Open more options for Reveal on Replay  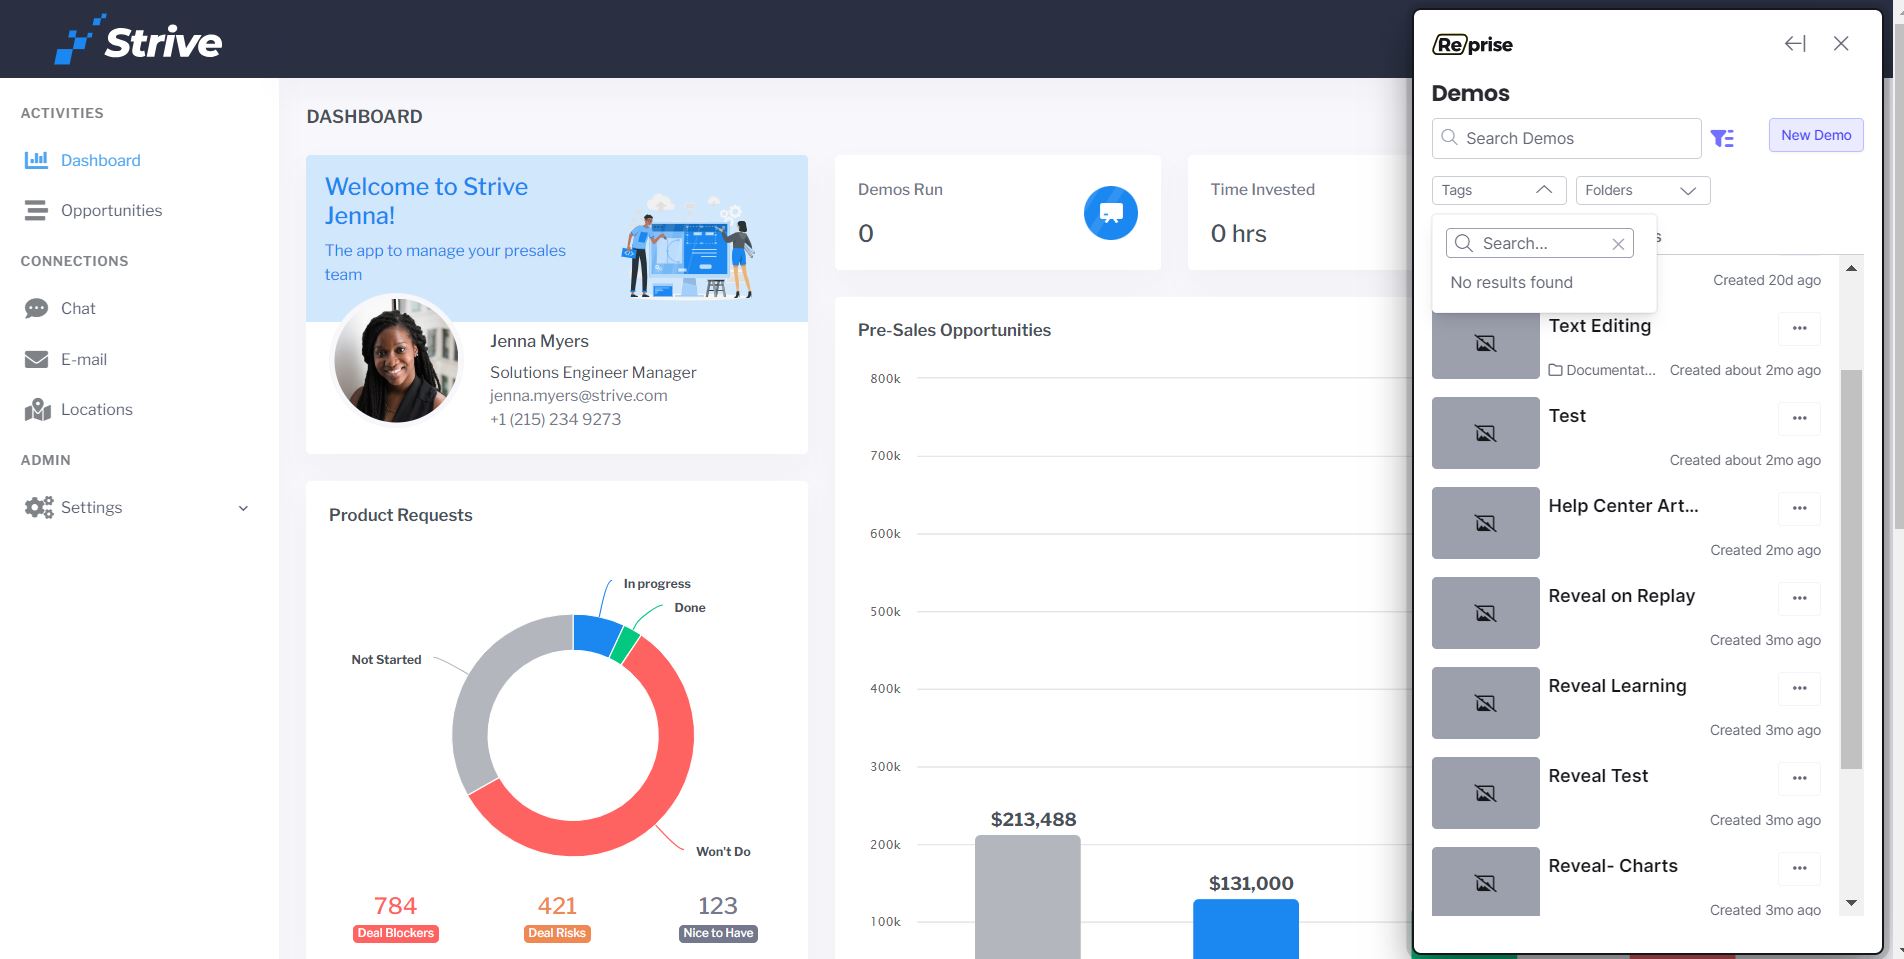point(1800,598)
